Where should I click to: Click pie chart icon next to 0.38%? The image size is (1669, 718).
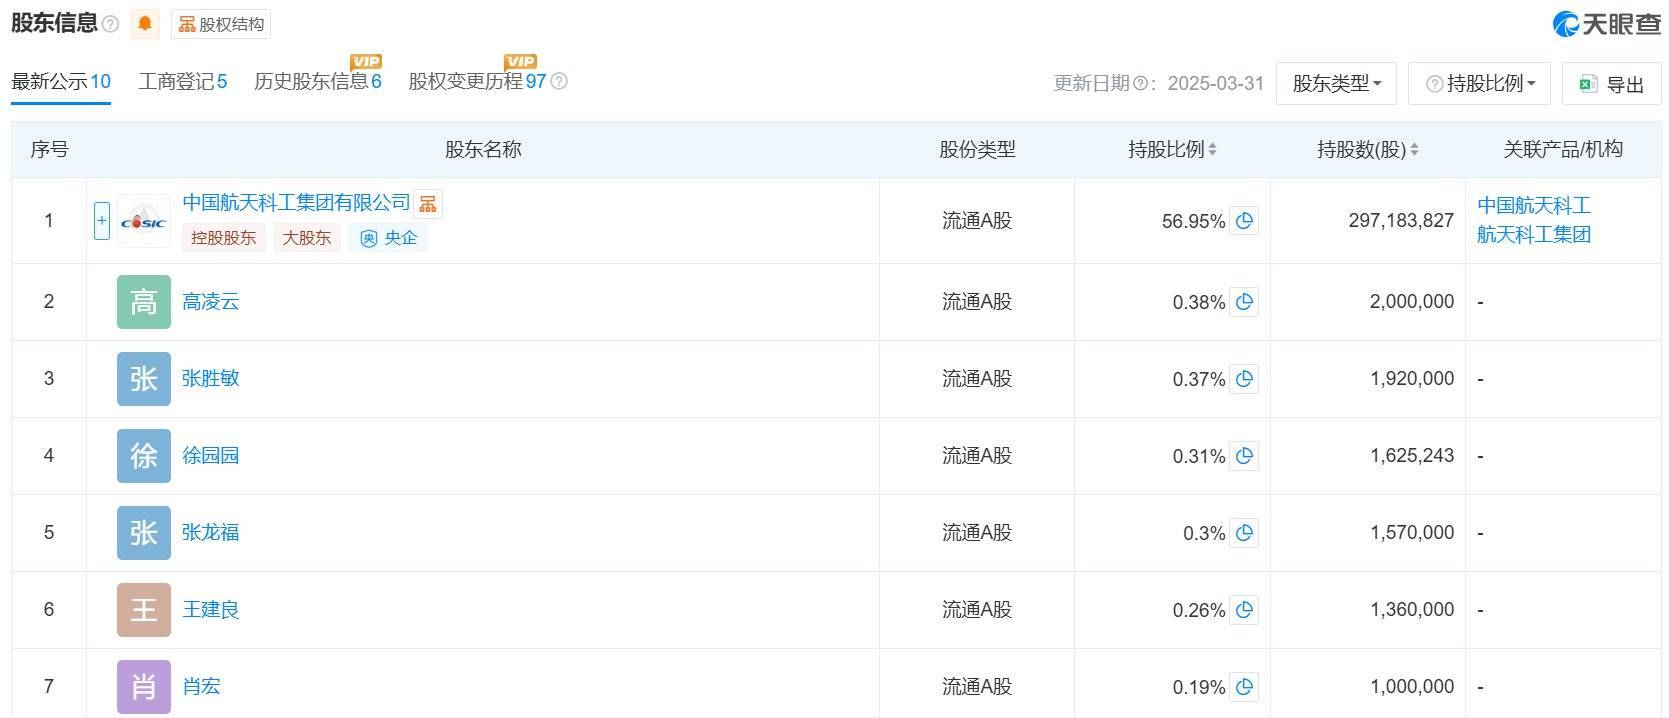coord(1244,302)
